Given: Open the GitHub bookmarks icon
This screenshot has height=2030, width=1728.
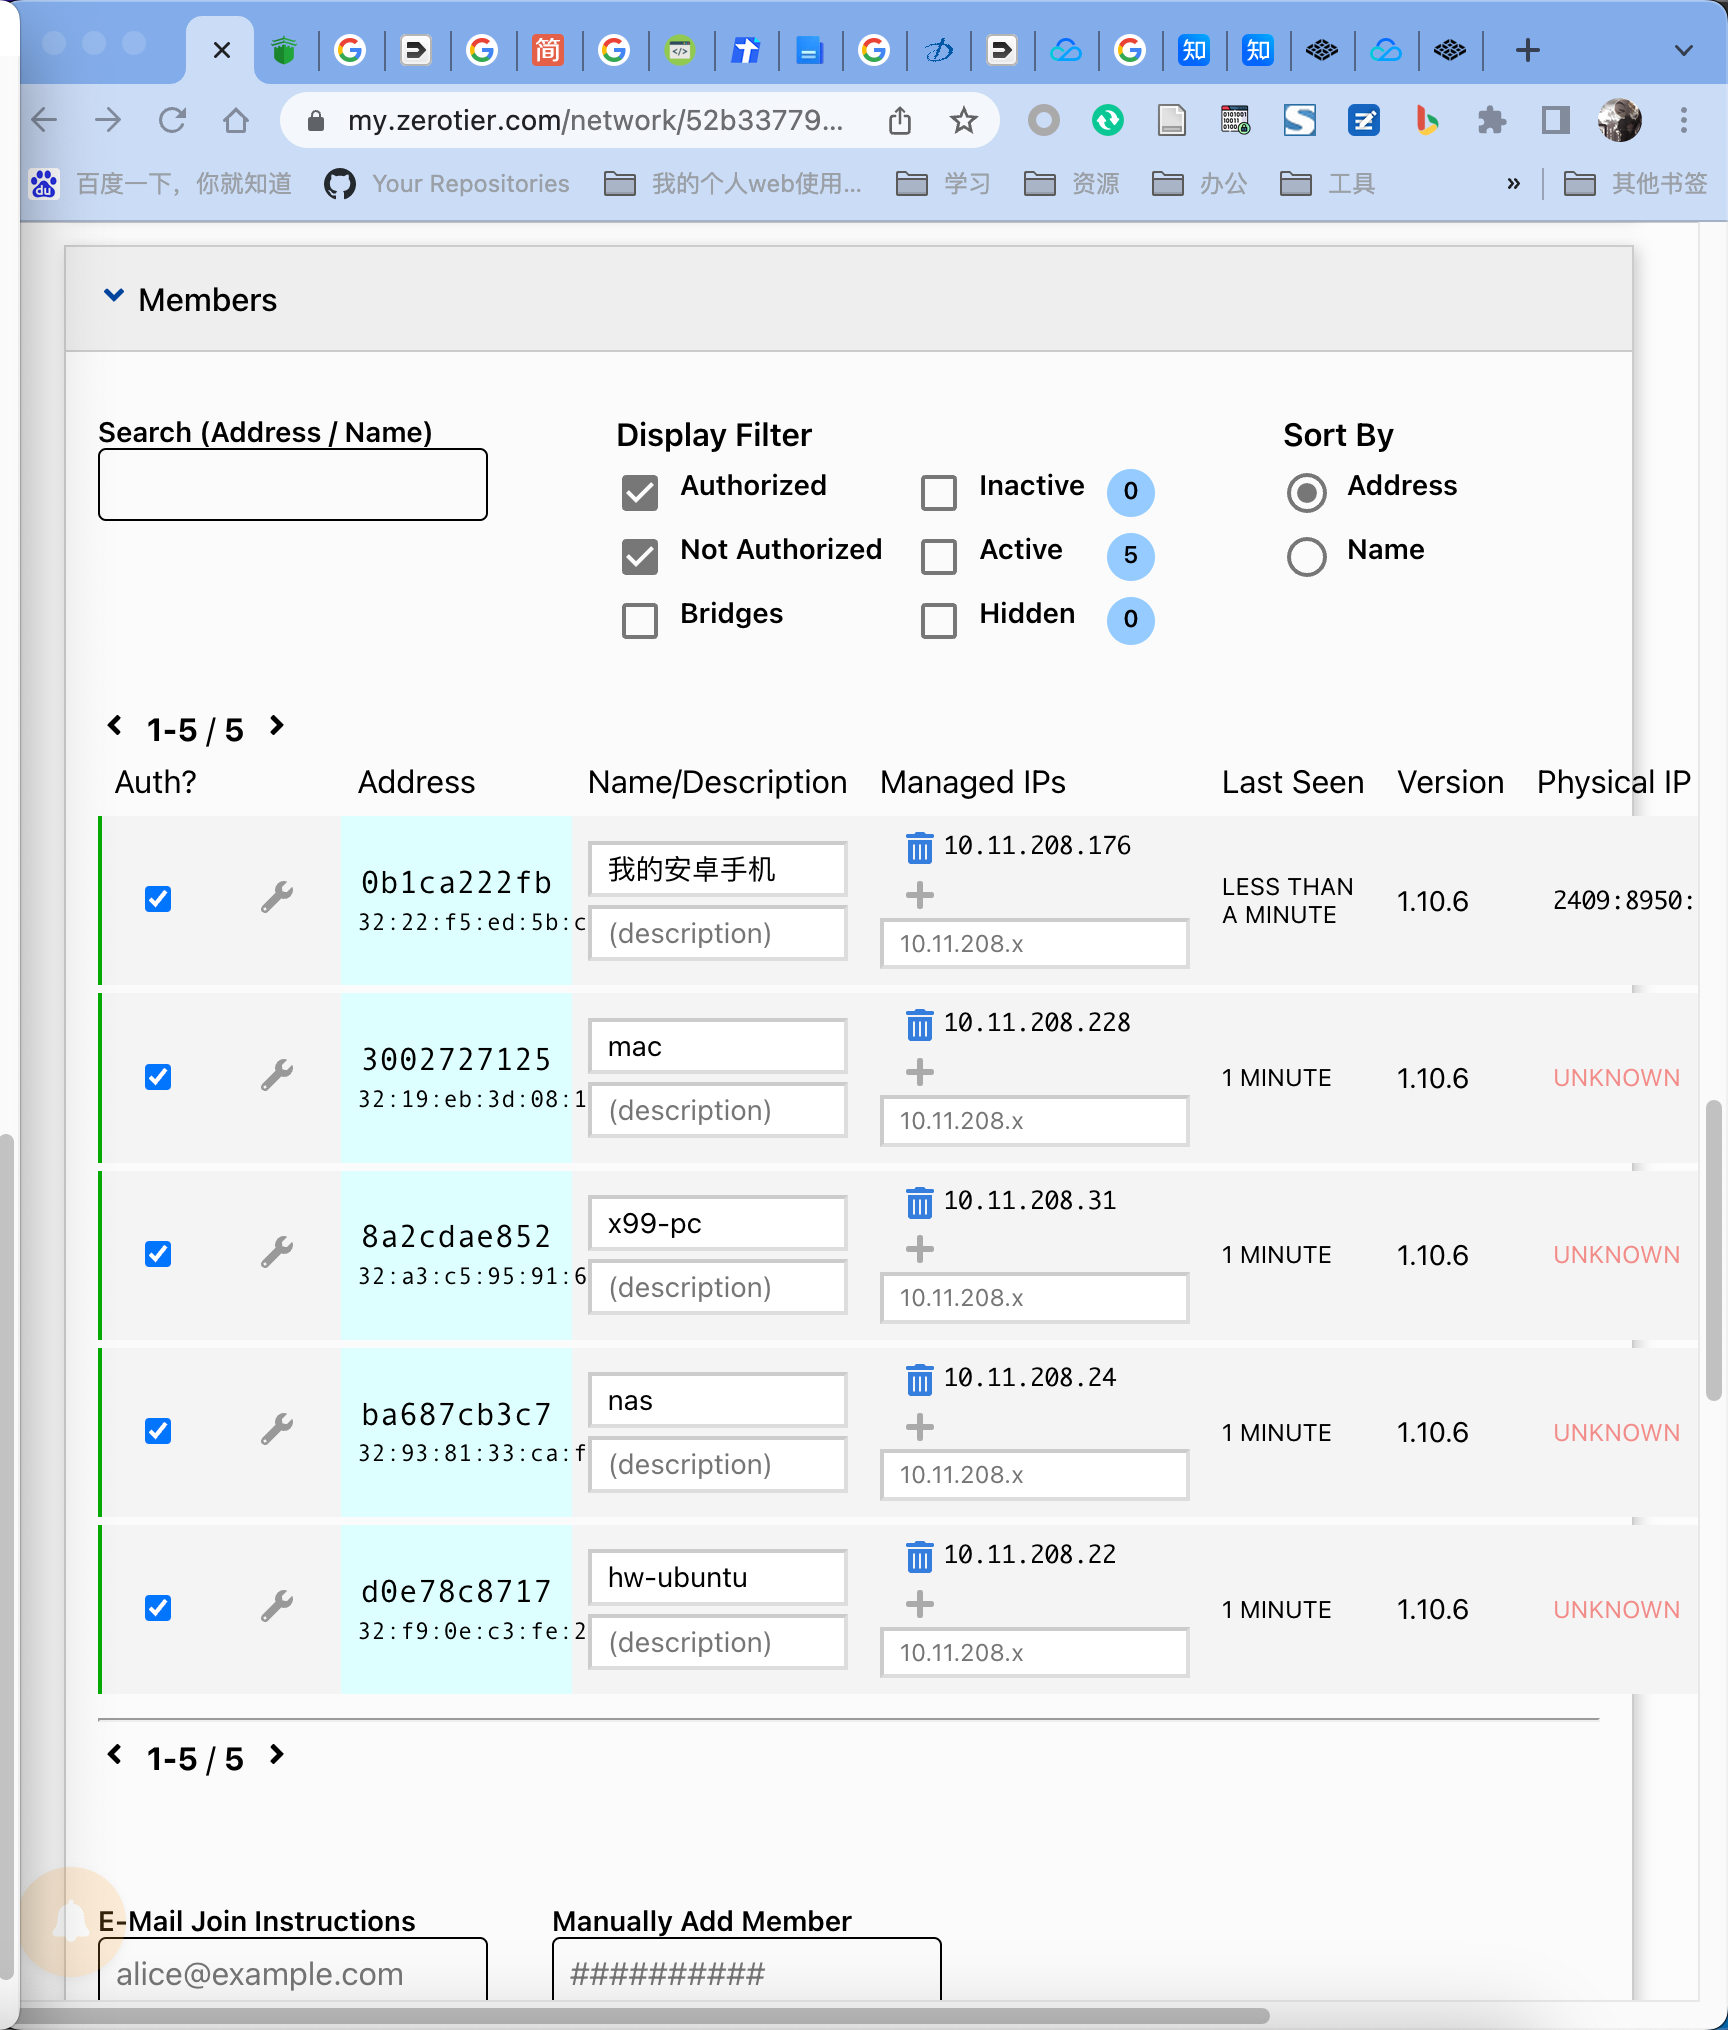Looking at the screenshot, I should (340, 183).
